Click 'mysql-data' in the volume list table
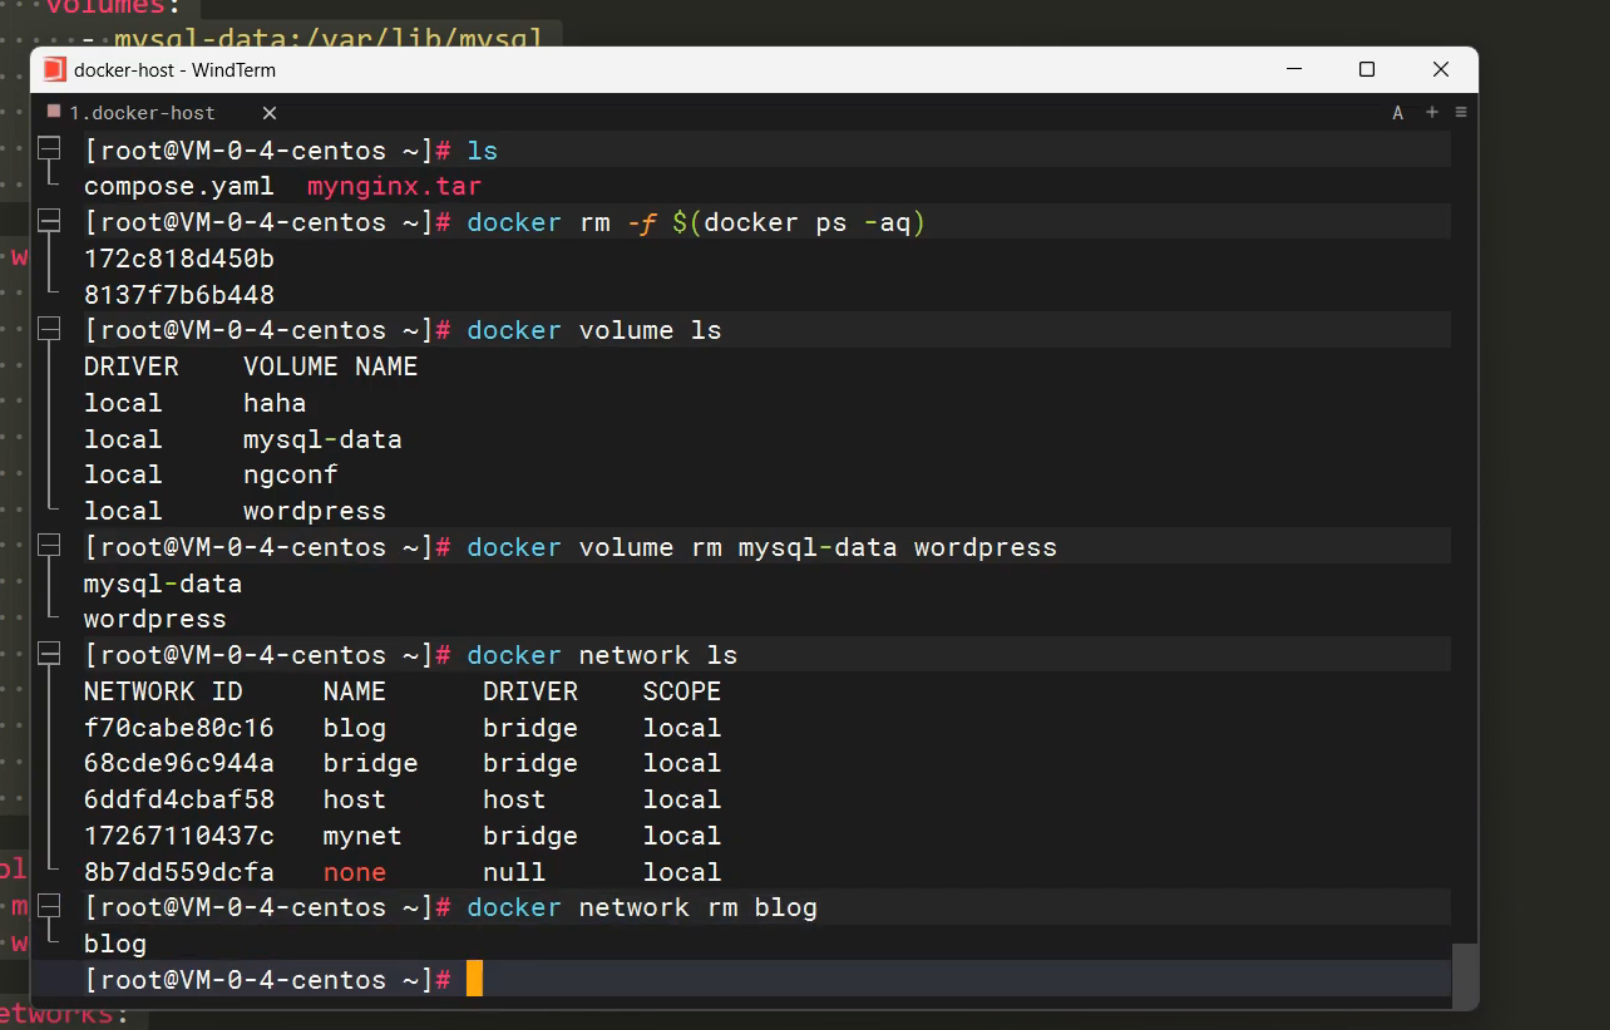Image resolution: width=1610 pixels, height=1030 pixels. click(x=322, y=439)
